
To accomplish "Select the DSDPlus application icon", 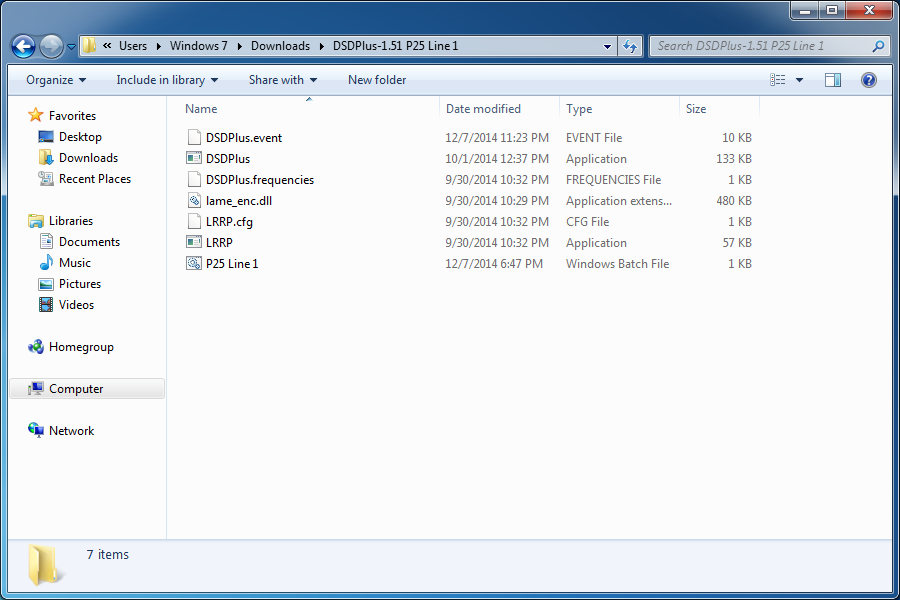I will click(194, 158).
